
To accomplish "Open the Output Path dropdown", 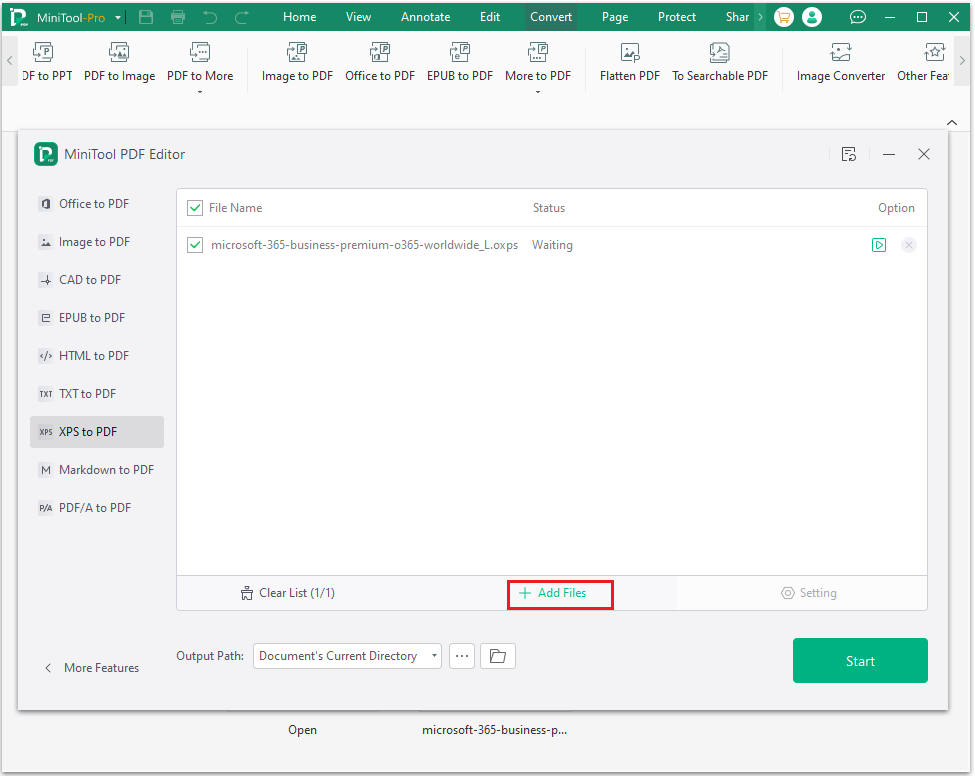I will click(347, 656).
